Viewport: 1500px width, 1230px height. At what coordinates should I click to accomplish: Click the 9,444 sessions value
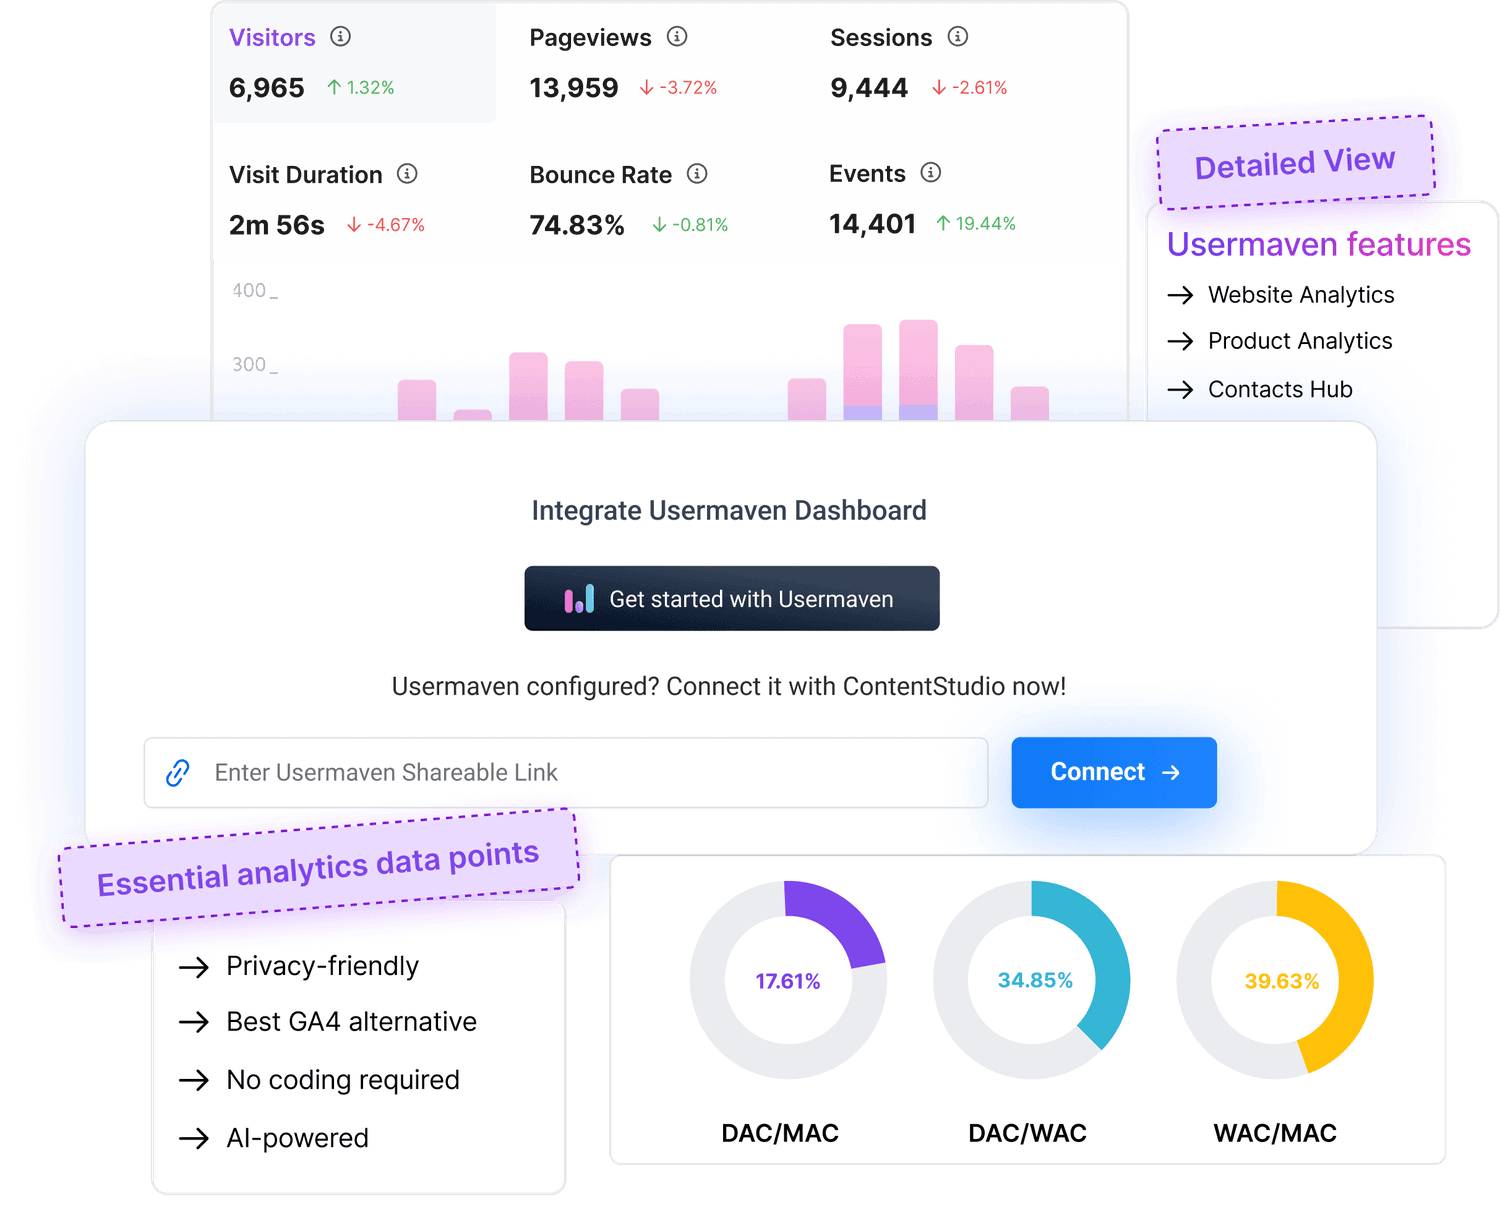pos(869,88)
